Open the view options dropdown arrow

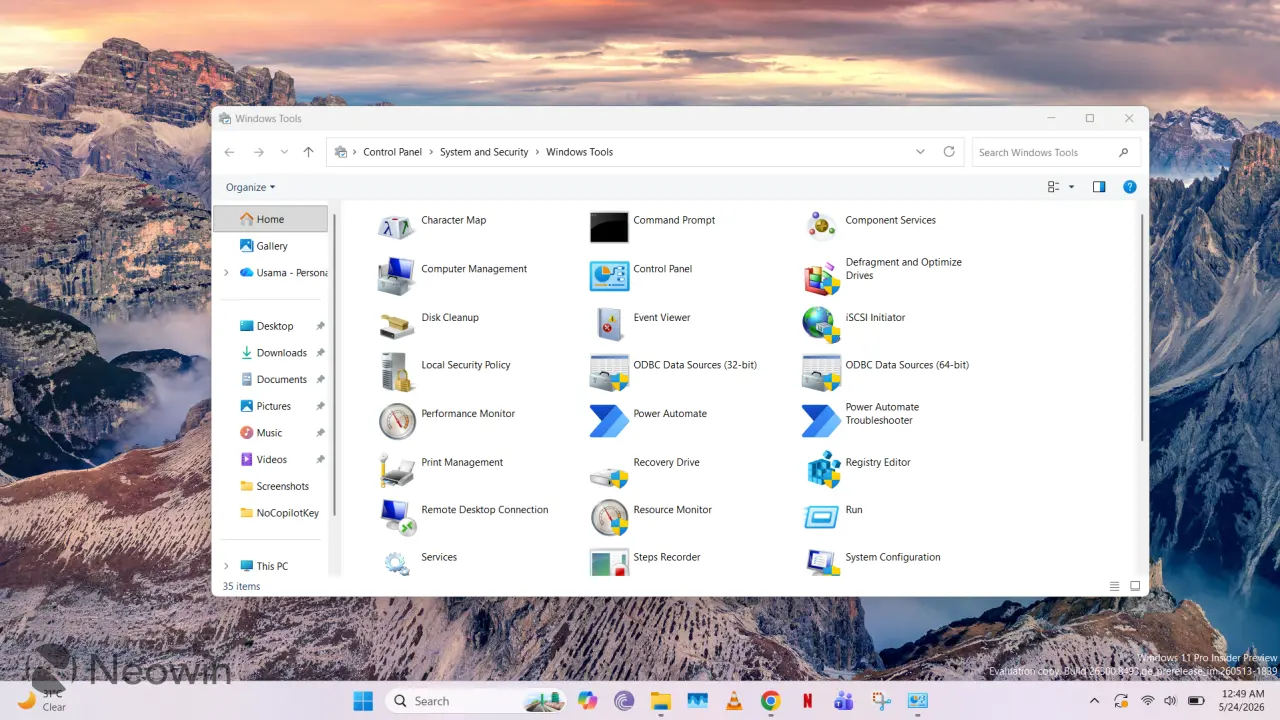[1072, 187]
